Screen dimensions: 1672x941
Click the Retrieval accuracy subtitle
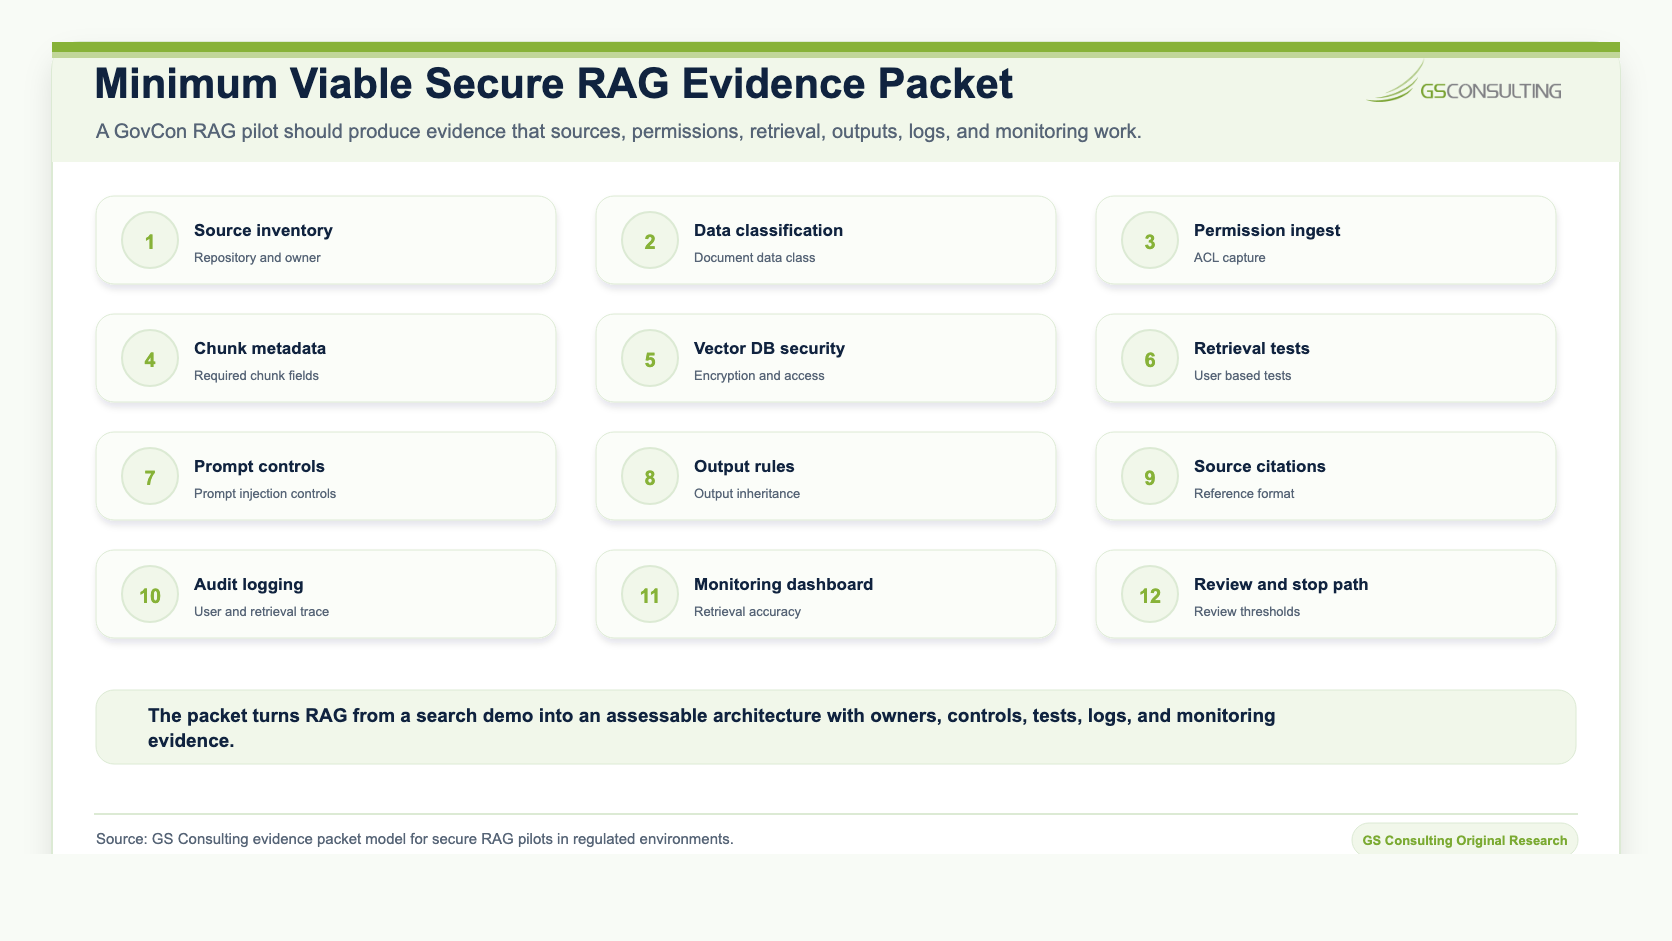point(747,612)
